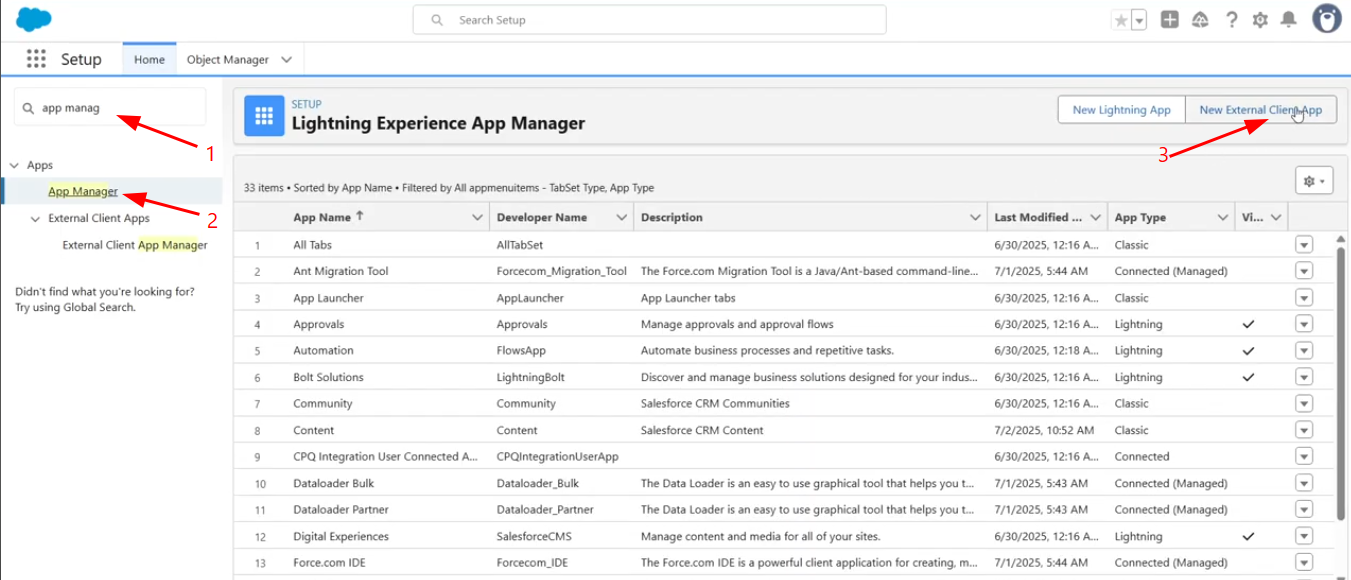
Task: Open row actions dropdown for All Tabs
Action: click(x=1303, y=245)
